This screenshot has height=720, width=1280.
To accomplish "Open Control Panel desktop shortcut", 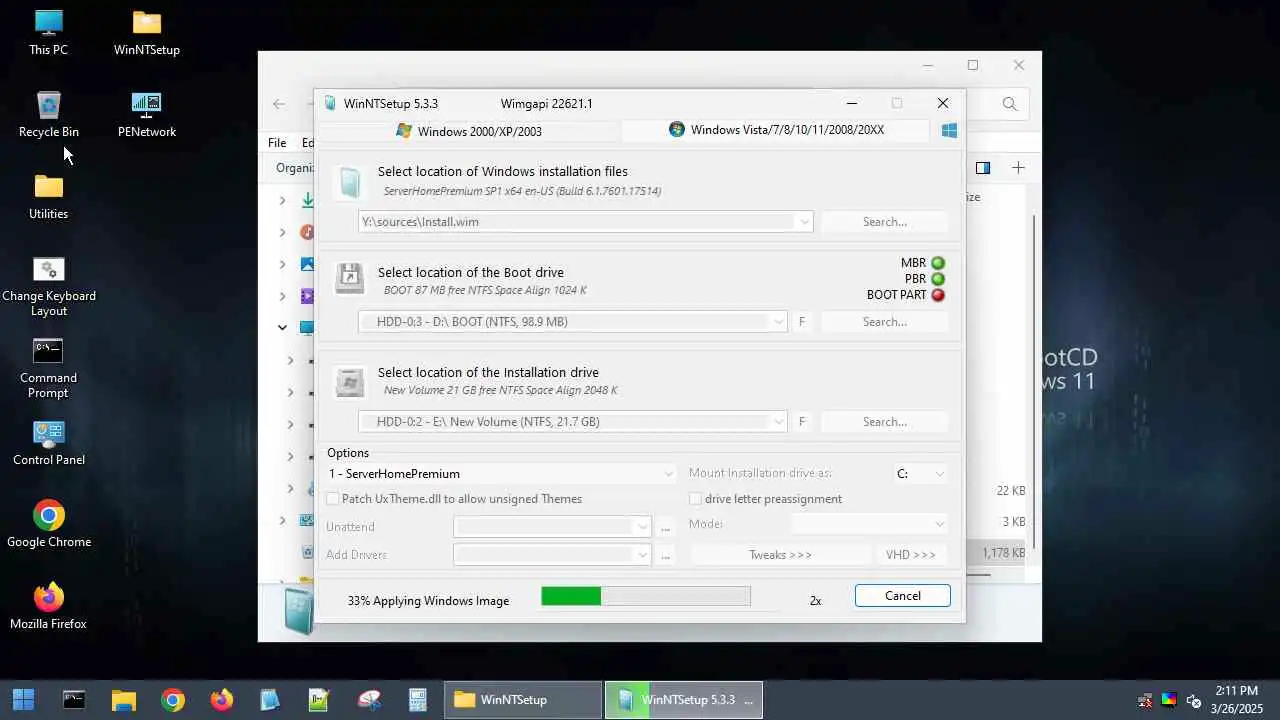I will [x=48, y=442].
